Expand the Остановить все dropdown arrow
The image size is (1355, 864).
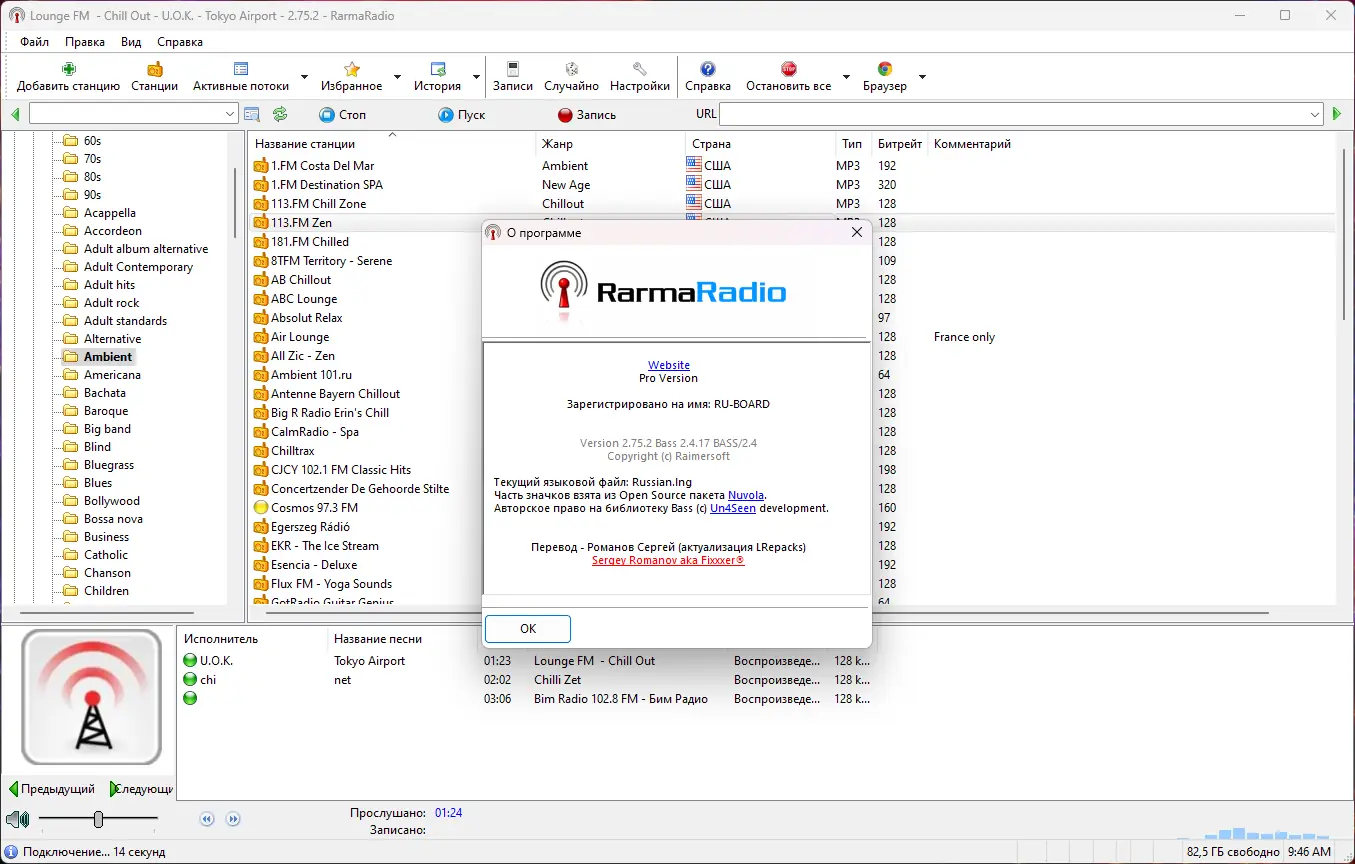(x=846, y=77)
